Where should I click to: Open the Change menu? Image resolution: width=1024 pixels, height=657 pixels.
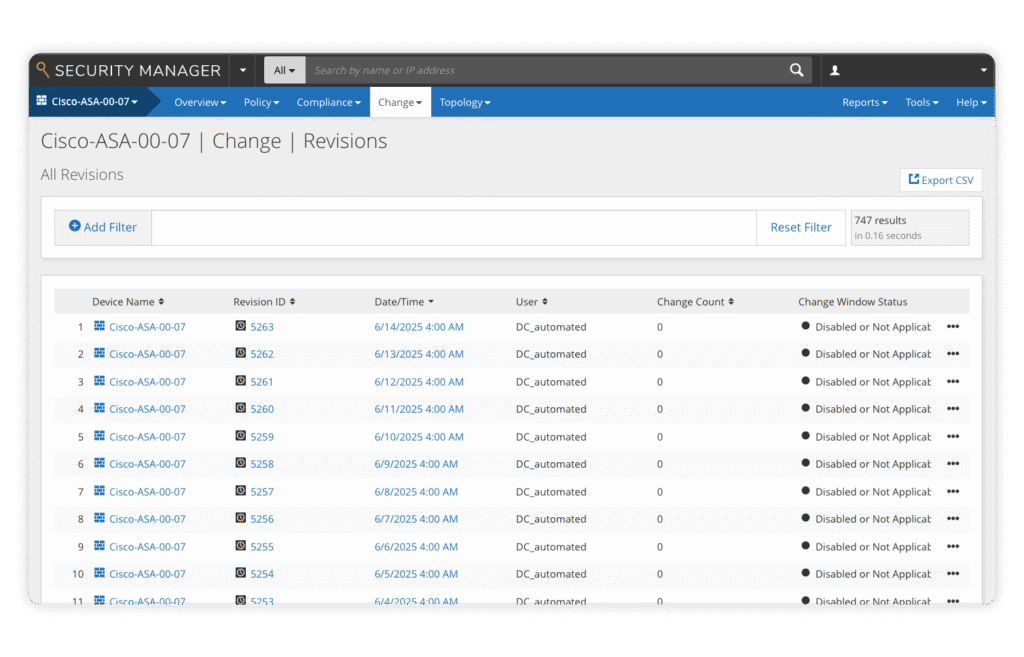(400, 103)
